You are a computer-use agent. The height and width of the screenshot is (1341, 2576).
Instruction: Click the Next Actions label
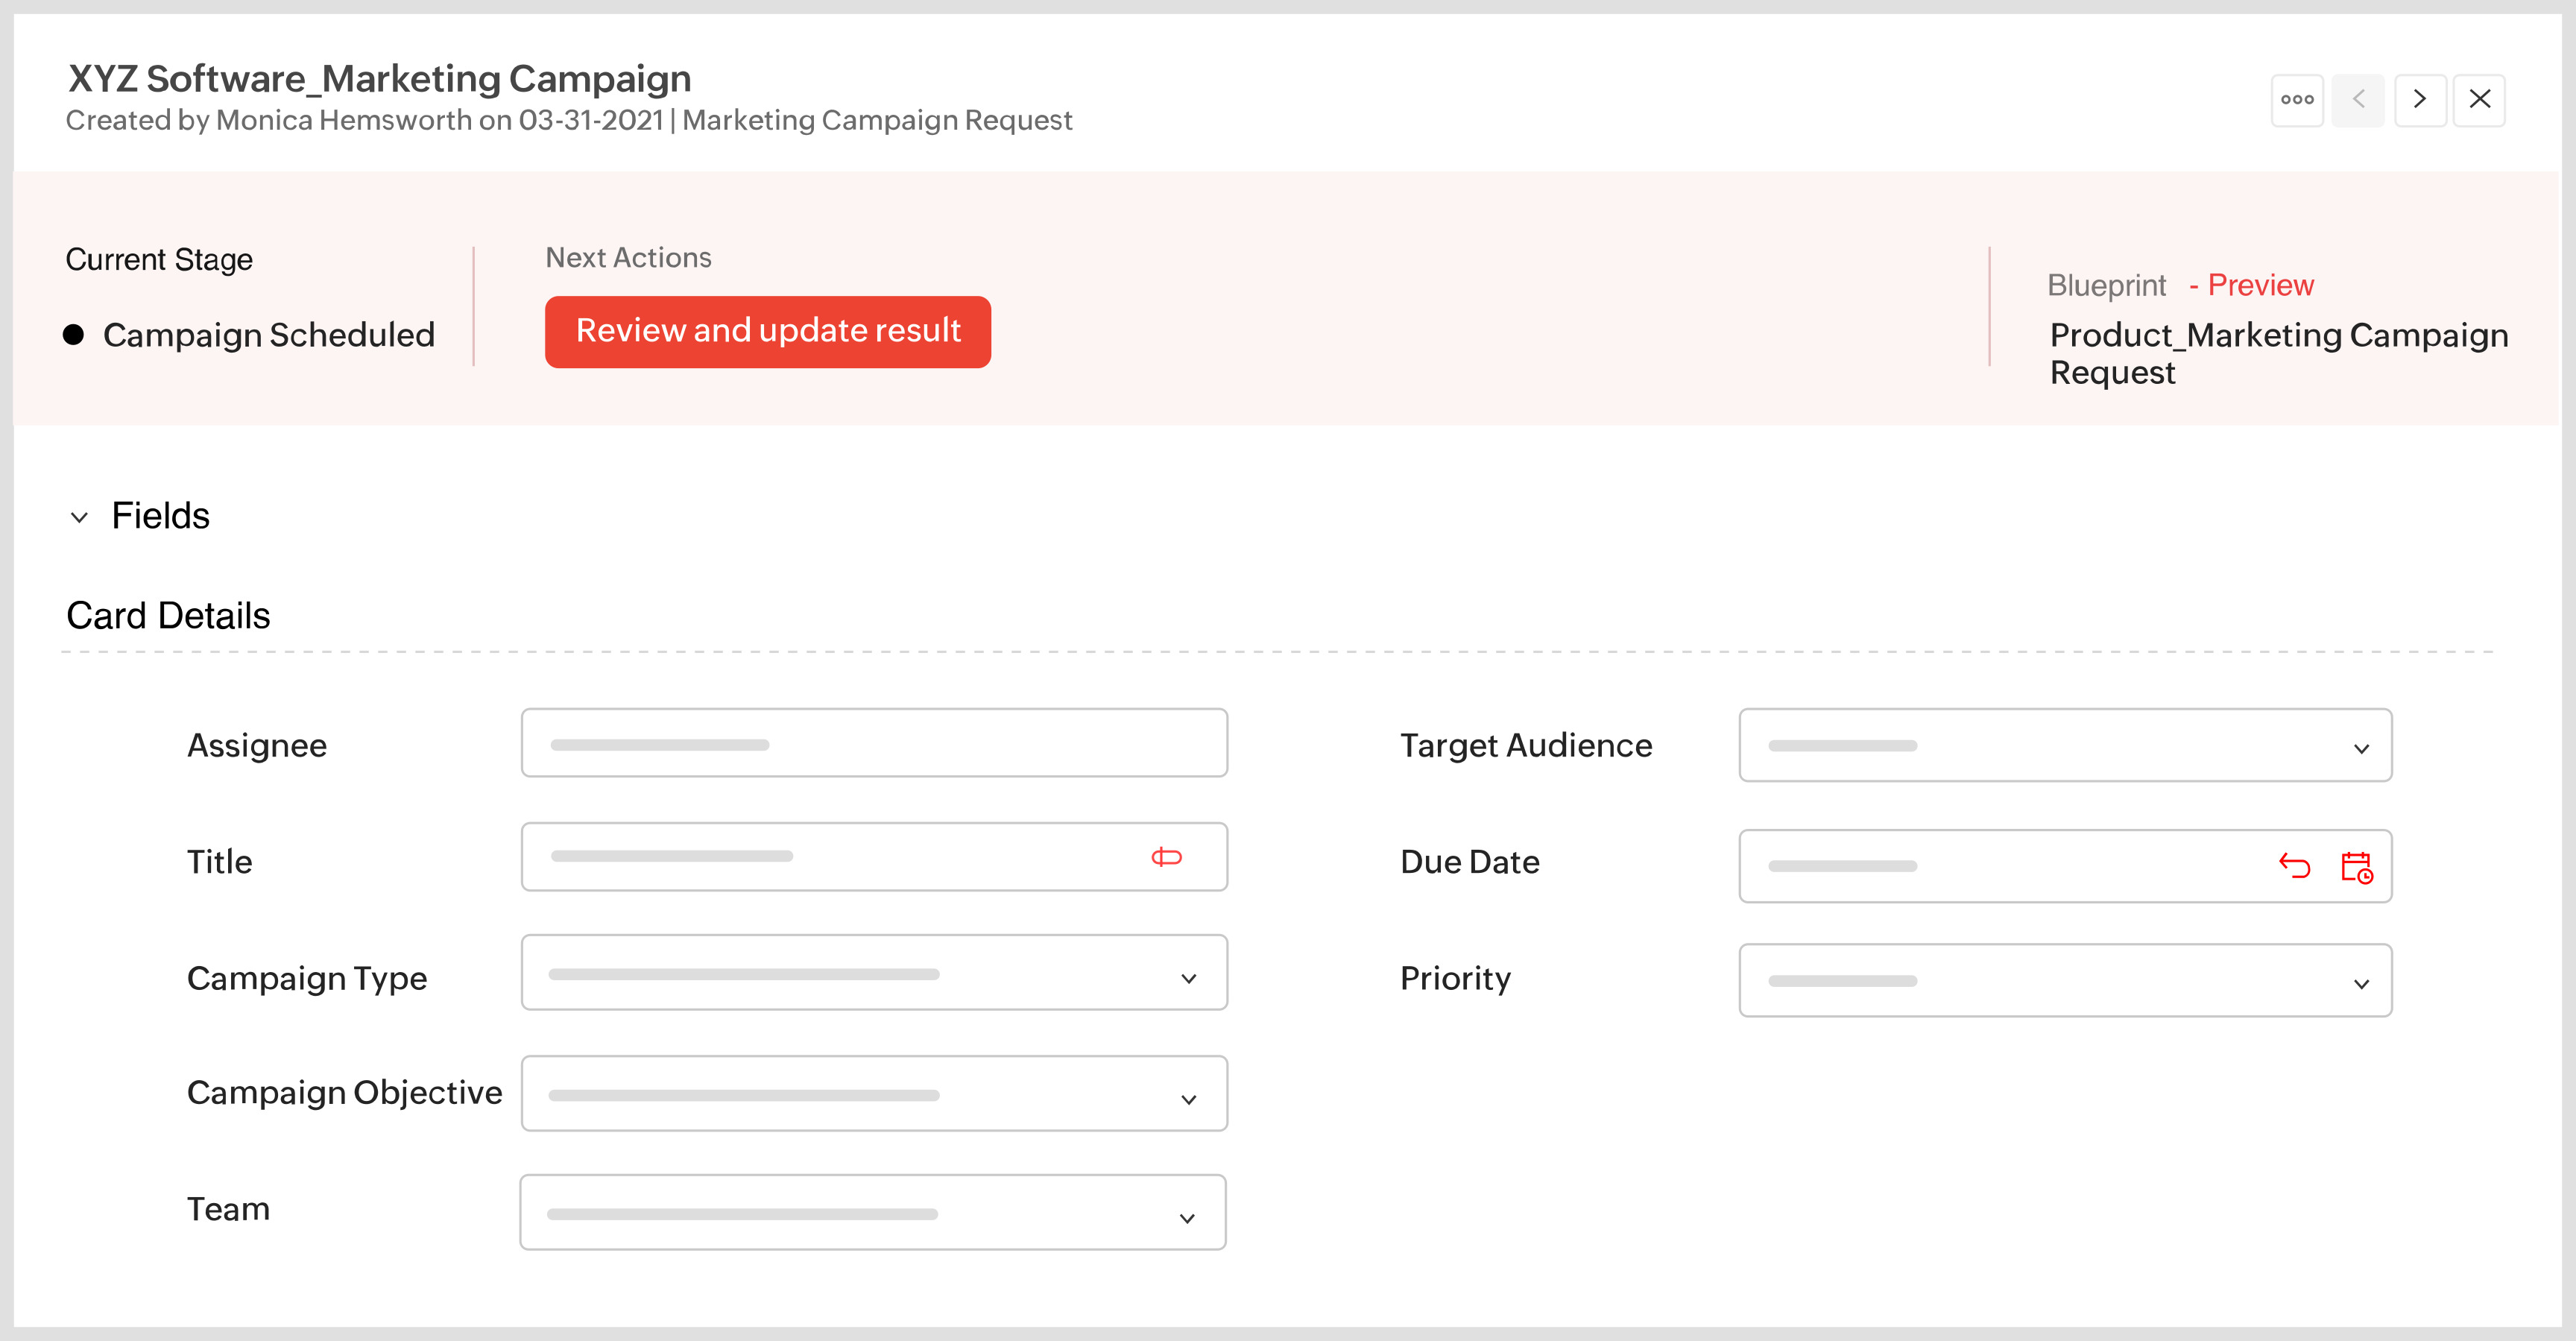[628, 258]
